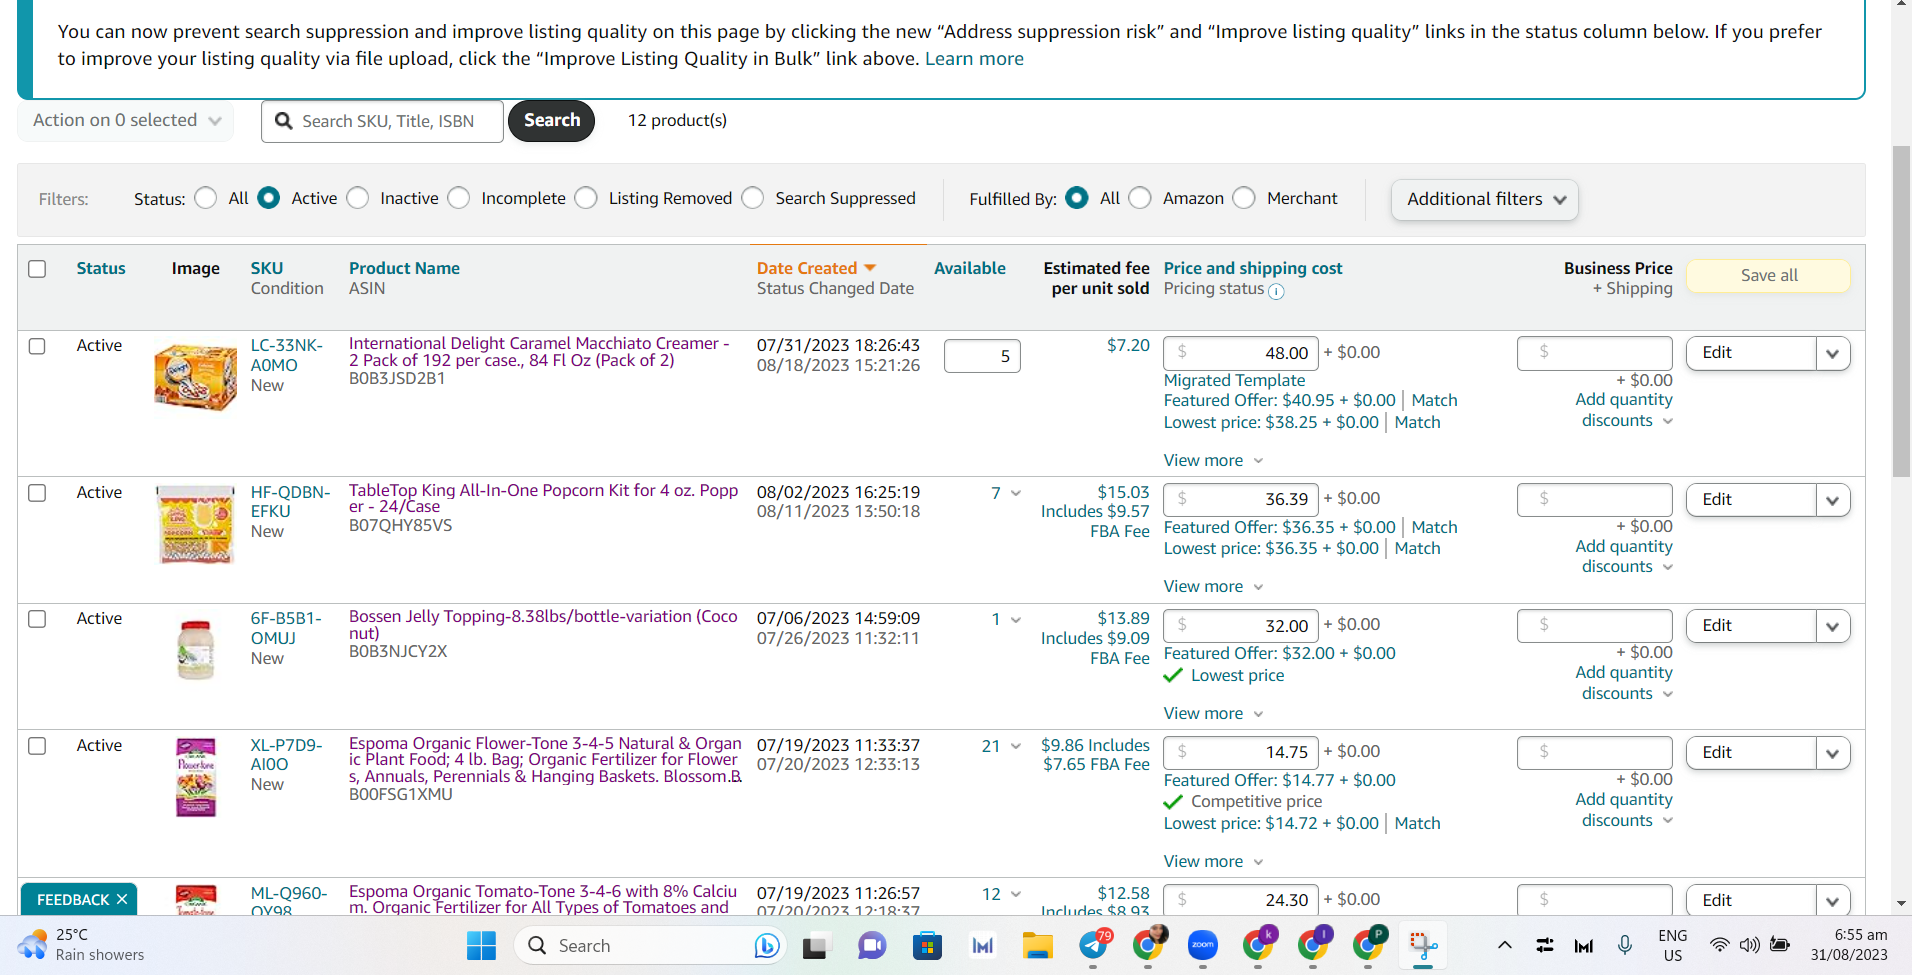Image resolution: width=1912 pixels, height=975 pixels.
Task: Open Bossen Jelly Topping product image
Action: coord(196,650)
